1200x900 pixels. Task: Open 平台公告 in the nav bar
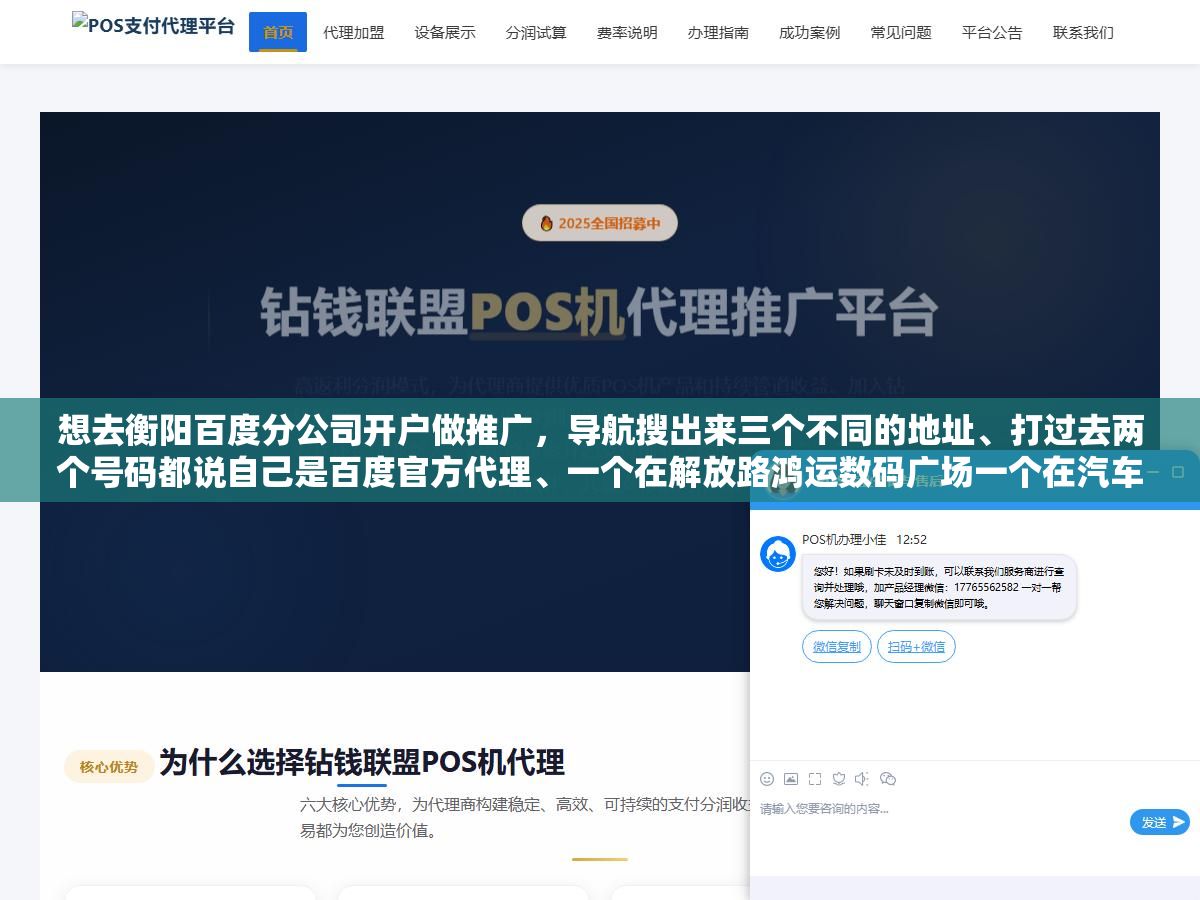[x=992, y=32]
